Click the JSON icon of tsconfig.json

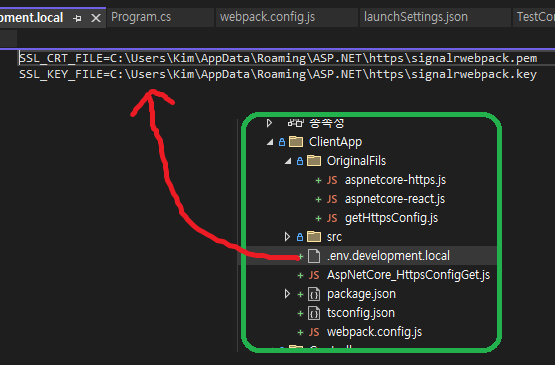pos(314,313)
